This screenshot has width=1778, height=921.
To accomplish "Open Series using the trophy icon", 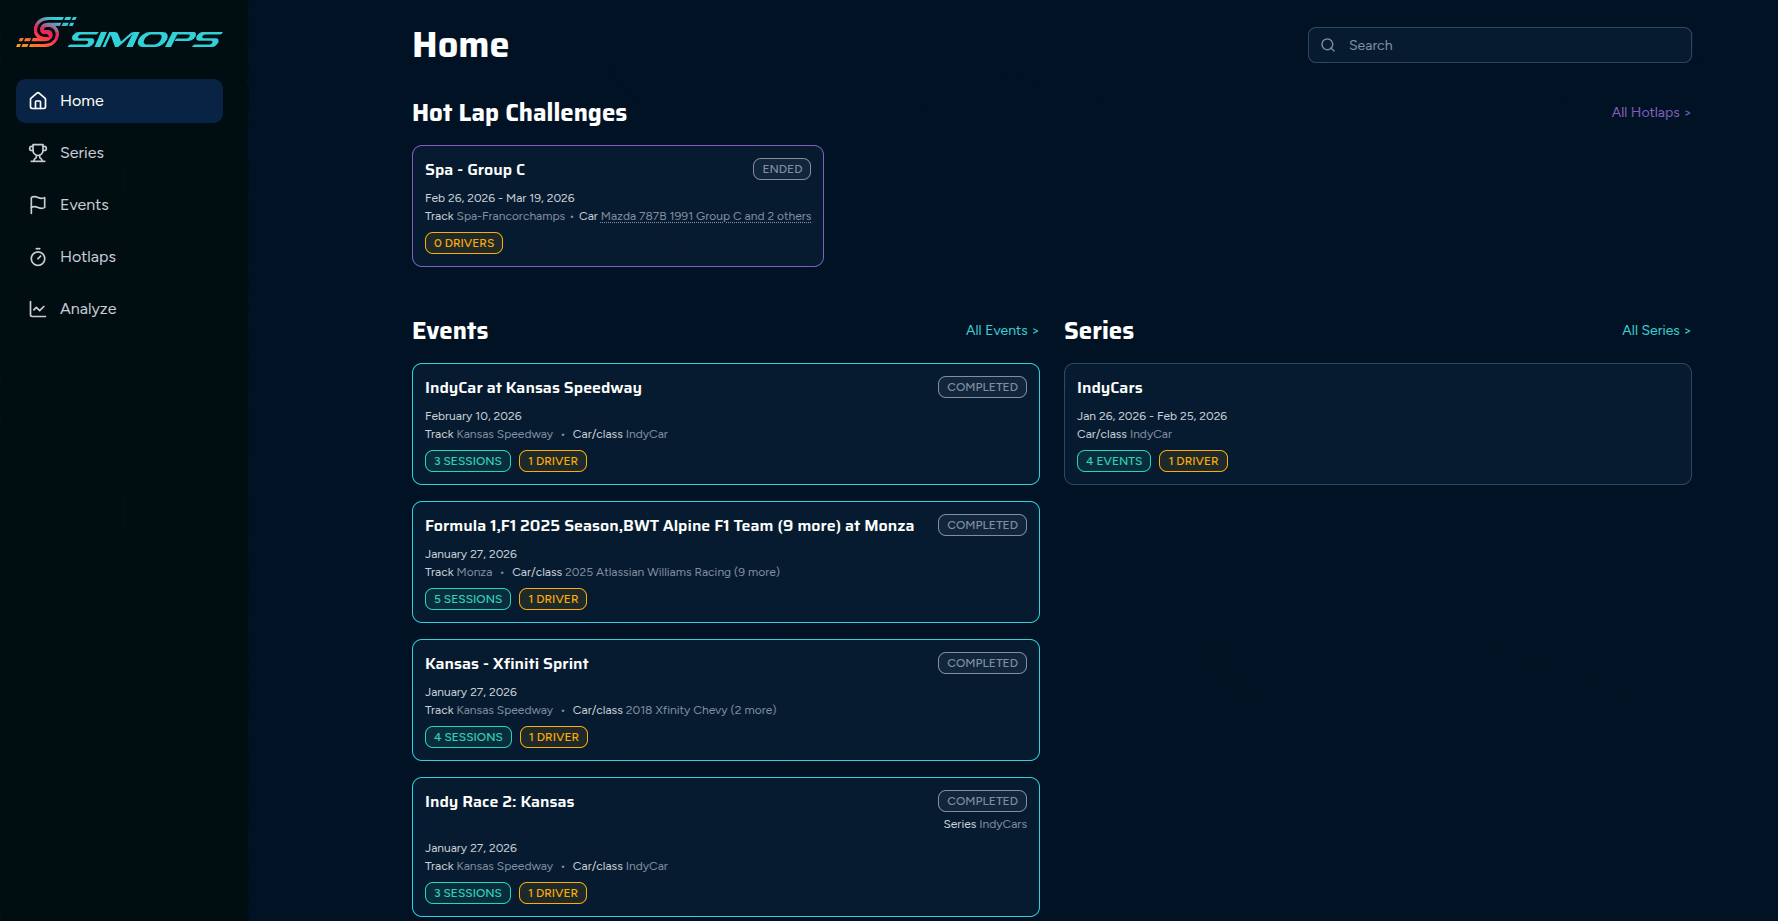I will 38,152.
